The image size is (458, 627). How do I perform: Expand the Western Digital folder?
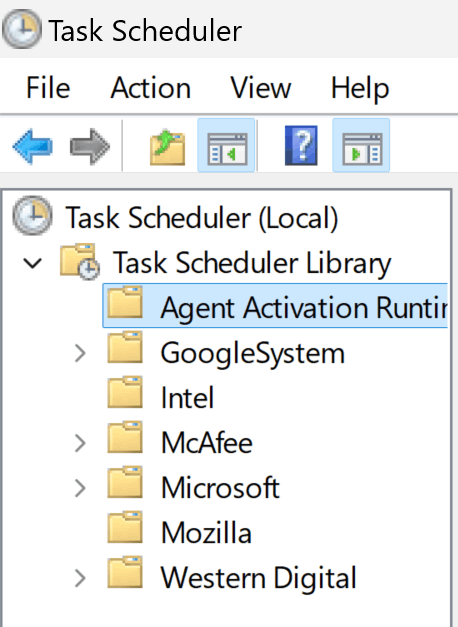point(80,578)
